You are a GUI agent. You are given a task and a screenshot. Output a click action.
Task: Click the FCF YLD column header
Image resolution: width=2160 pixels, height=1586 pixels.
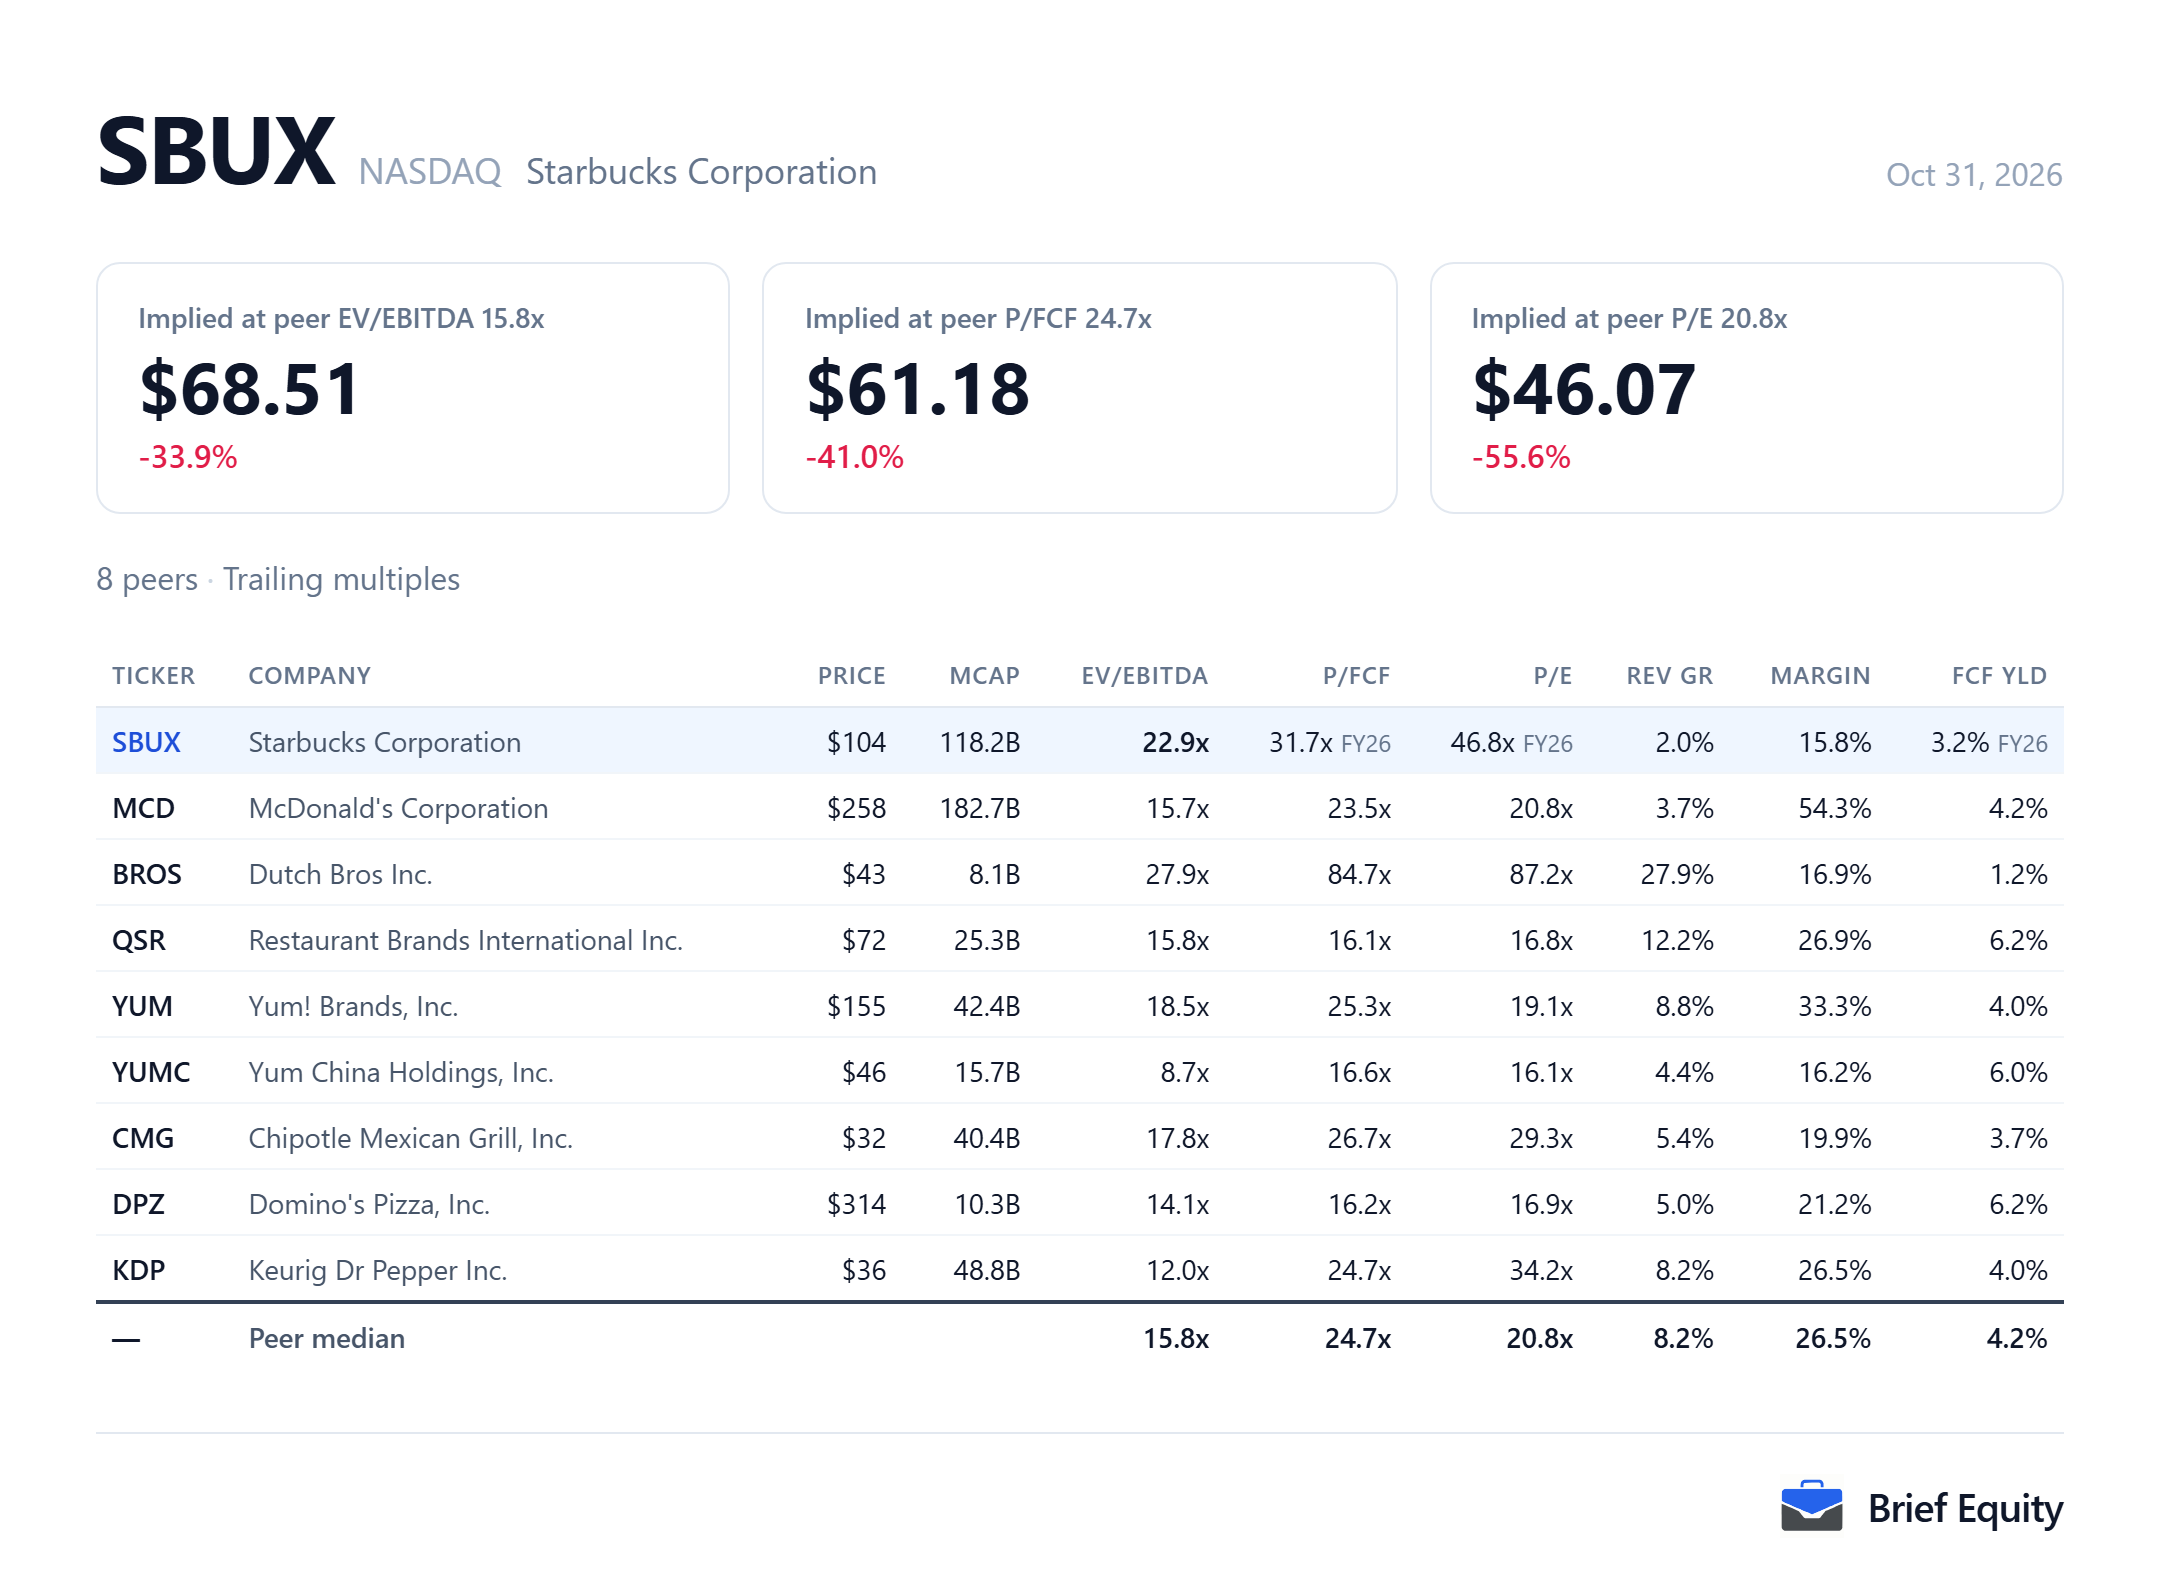1999,676
